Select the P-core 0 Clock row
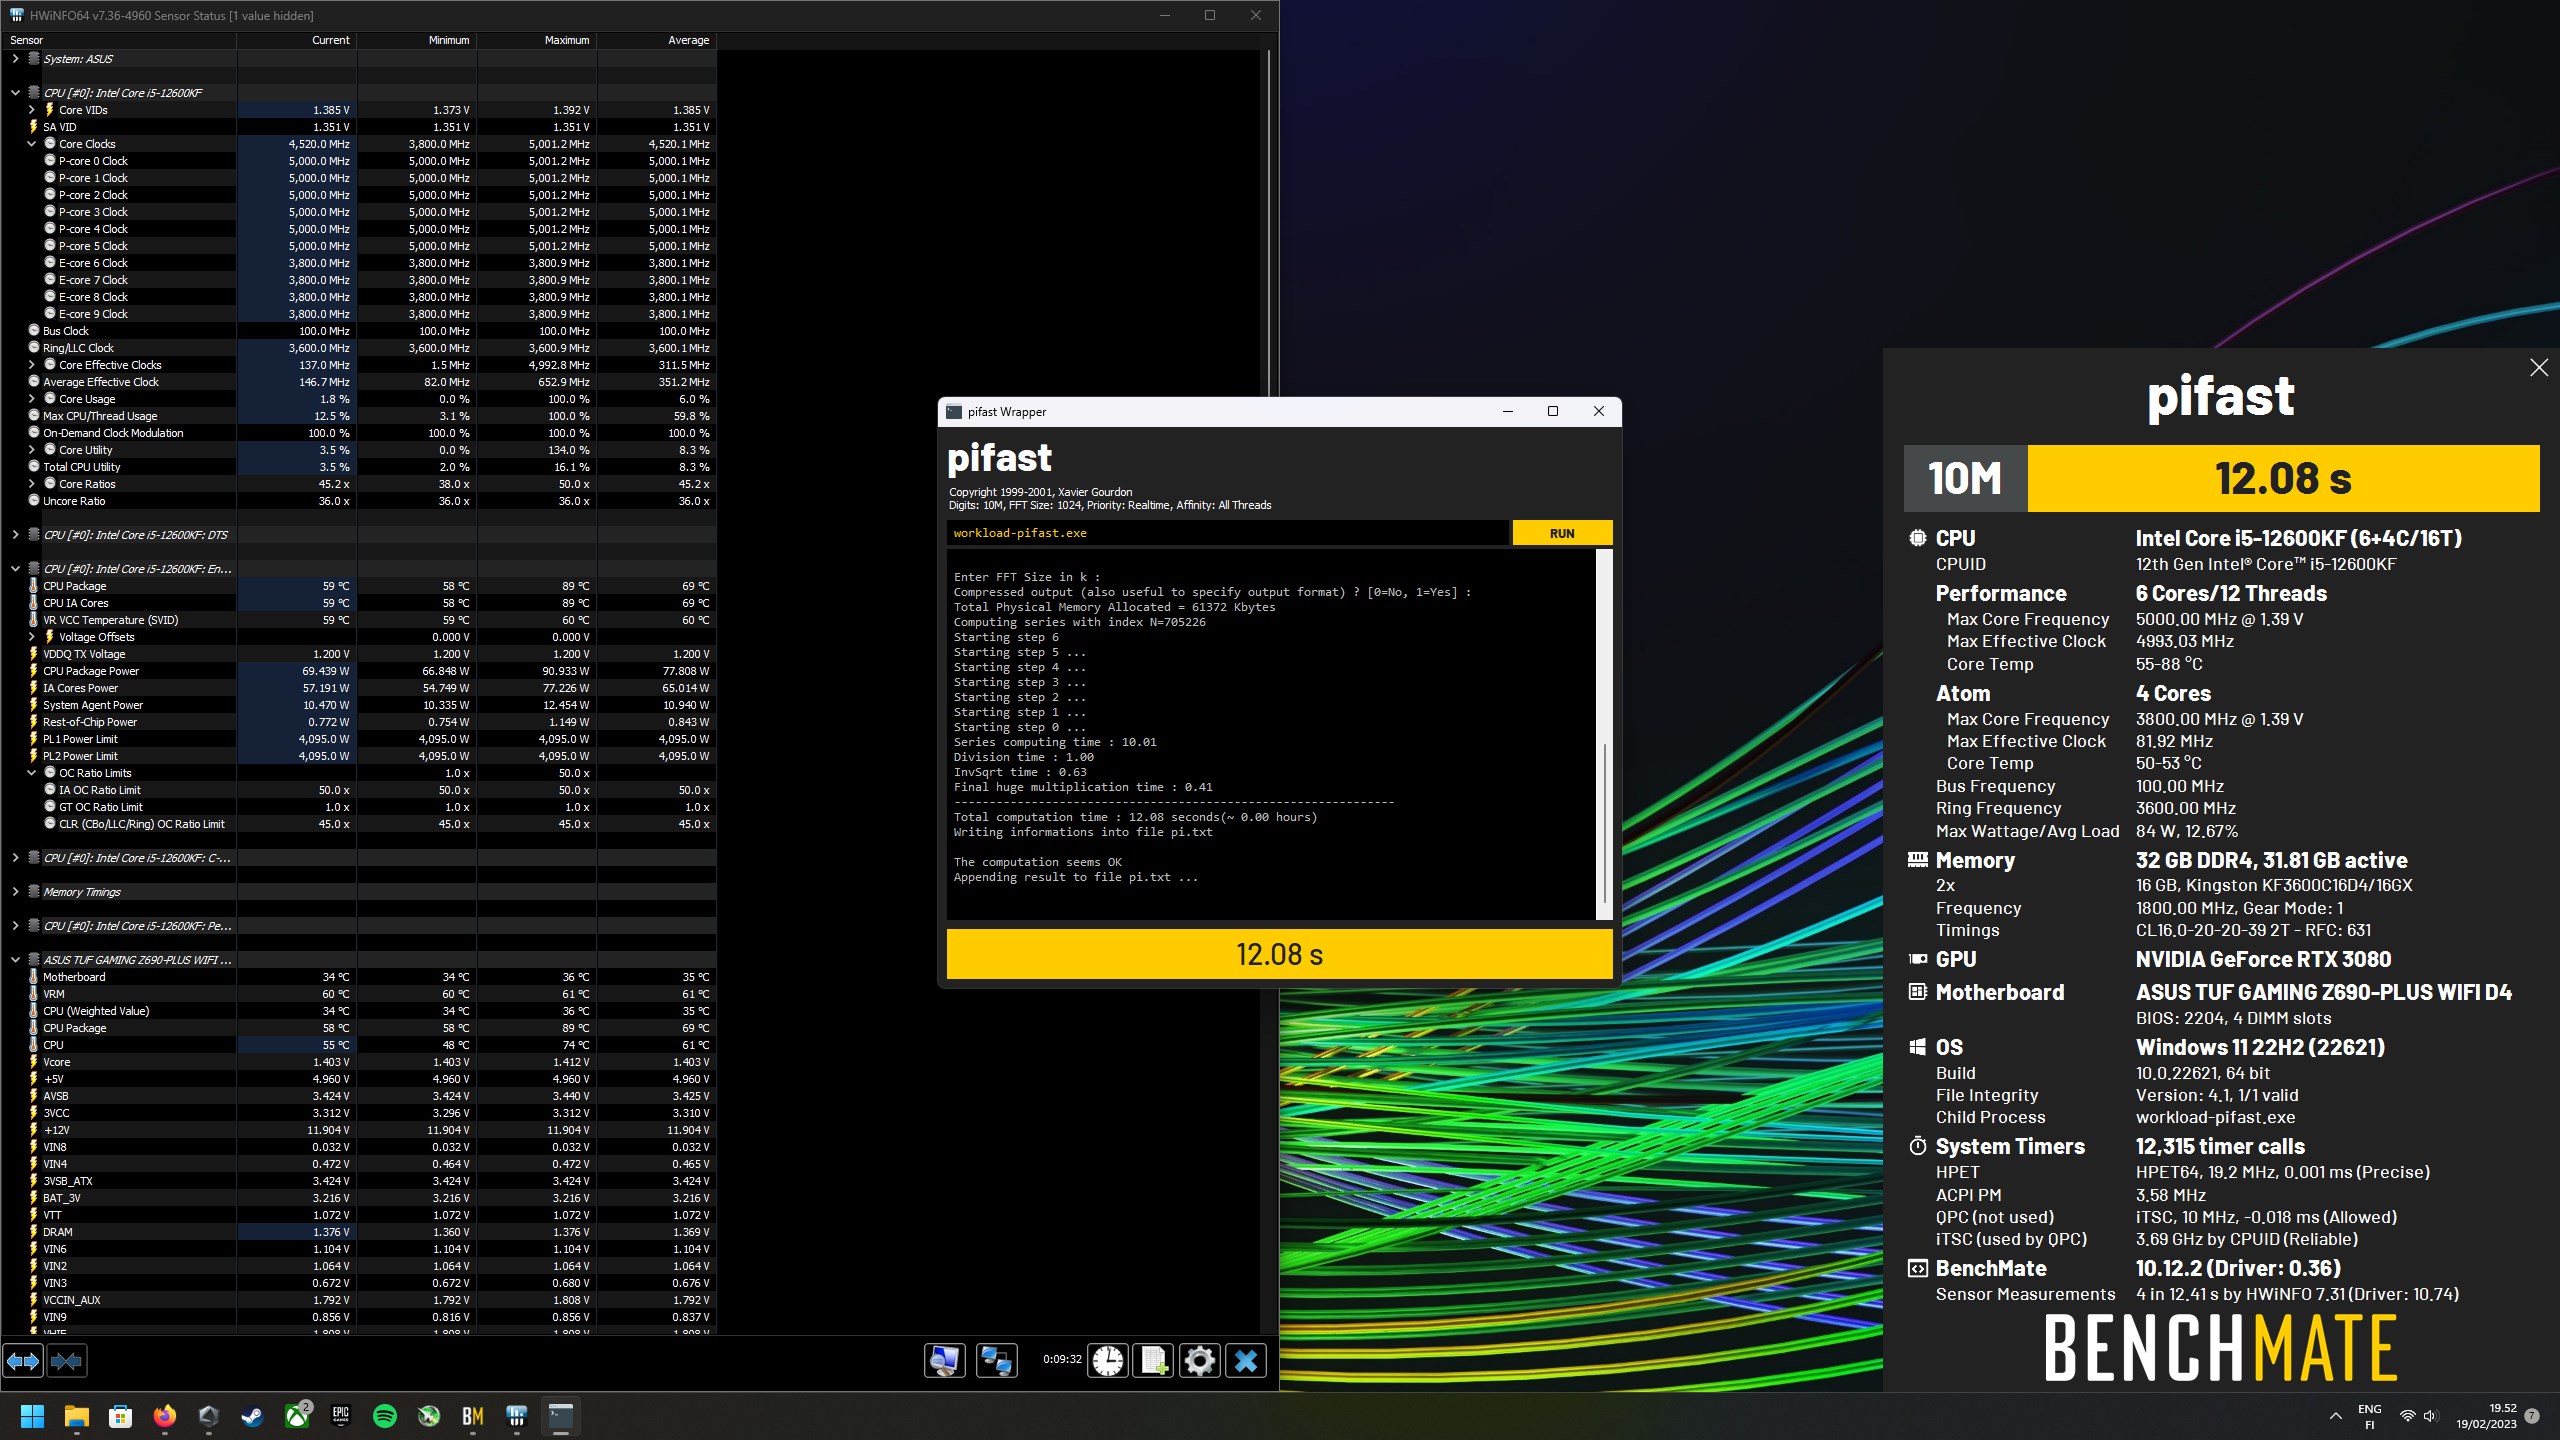The height and width of the screenshot is (1440, 2560). pos(359,161)
